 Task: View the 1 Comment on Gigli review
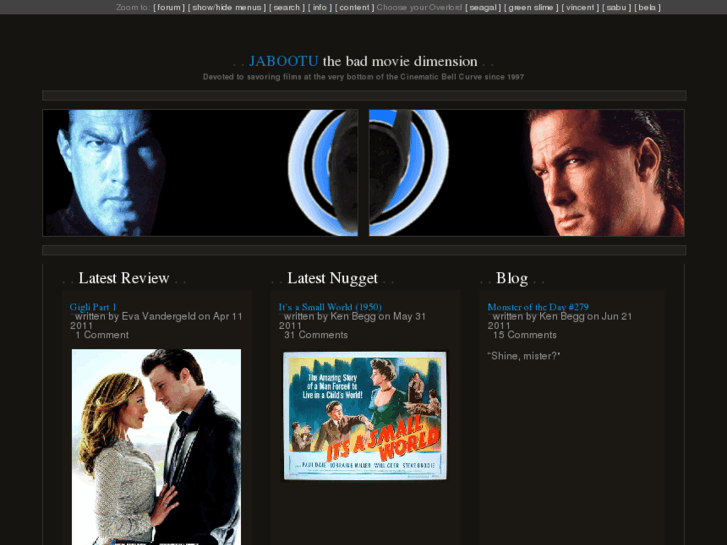(102, 335)
